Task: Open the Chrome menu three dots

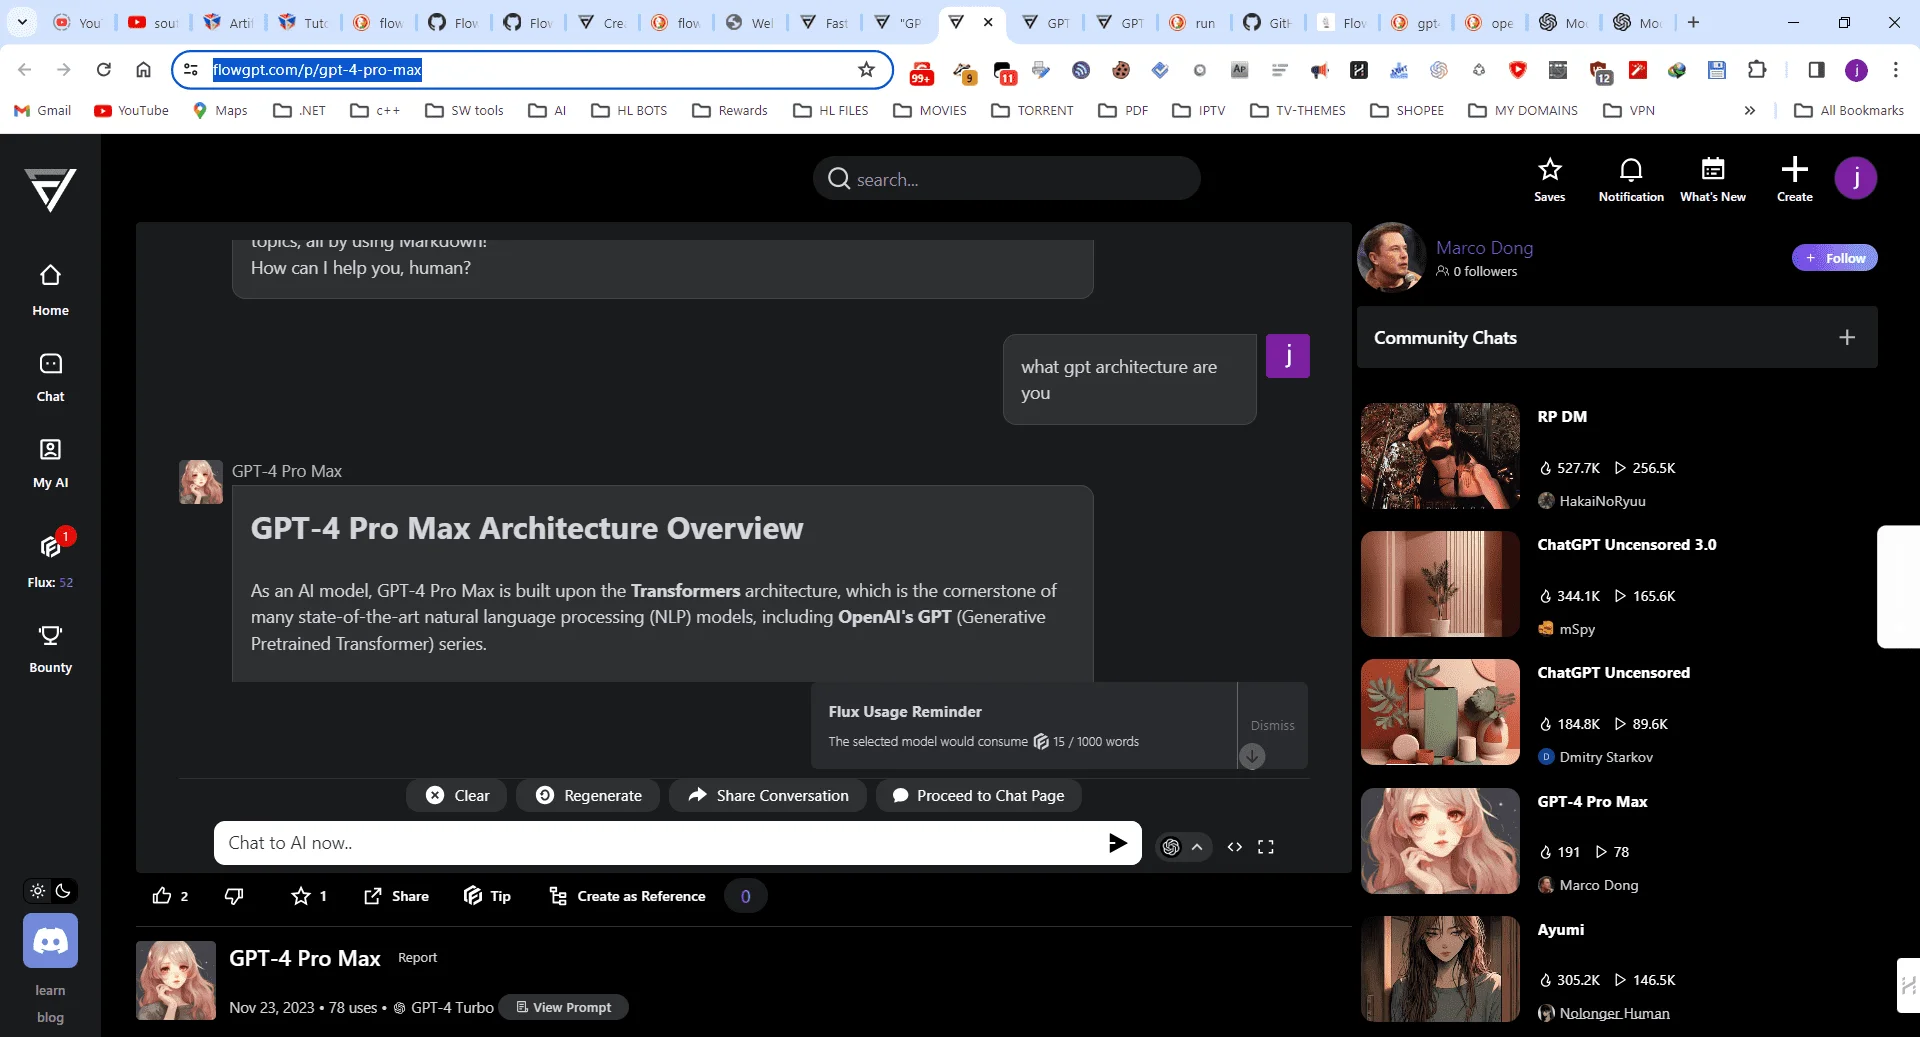Action: 1895,69
